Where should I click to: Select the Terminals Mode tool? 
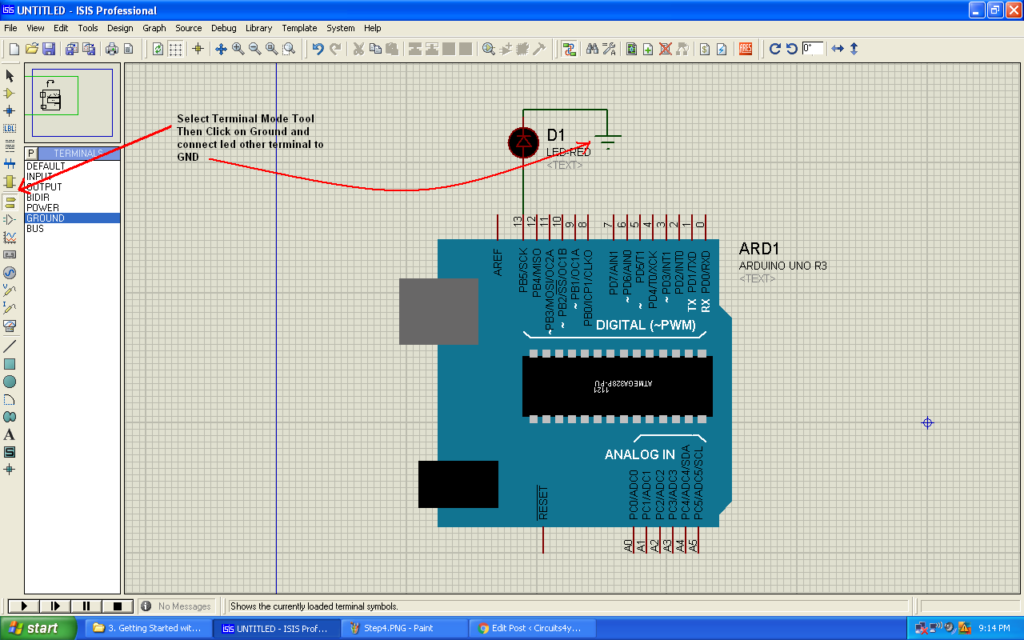(9, 202)
